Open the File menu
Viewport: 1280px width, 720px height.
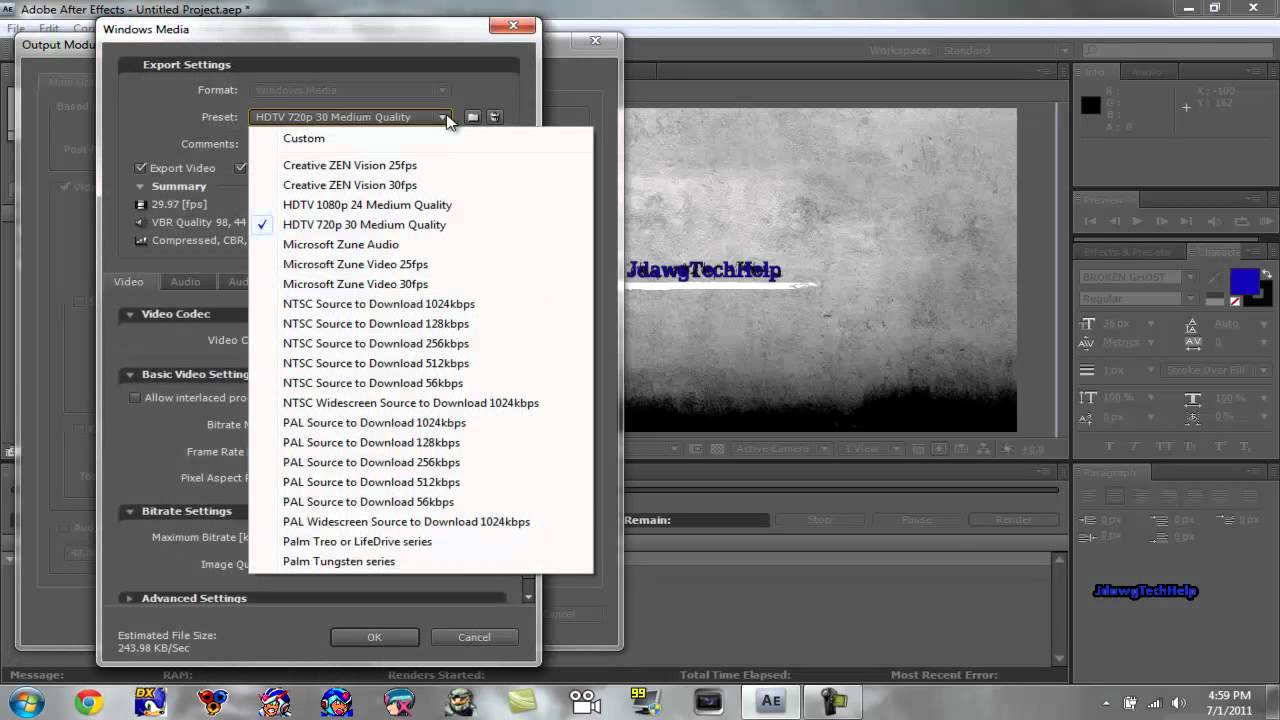(16, 28)
